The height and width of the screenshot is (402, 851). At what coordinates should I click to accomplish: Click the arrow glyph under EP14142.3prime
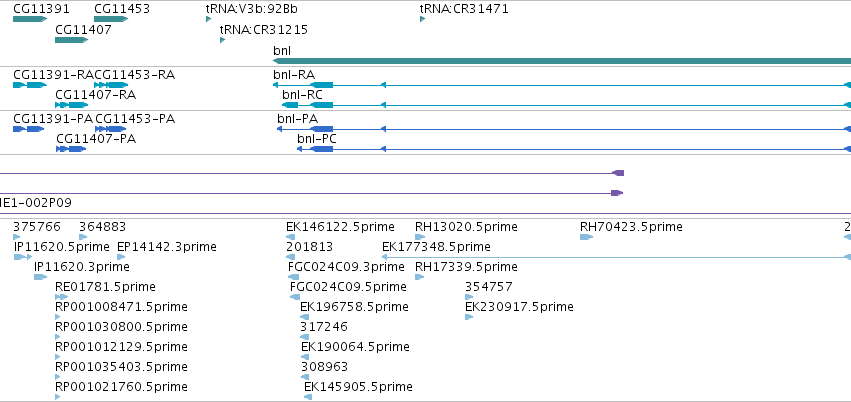121,257
